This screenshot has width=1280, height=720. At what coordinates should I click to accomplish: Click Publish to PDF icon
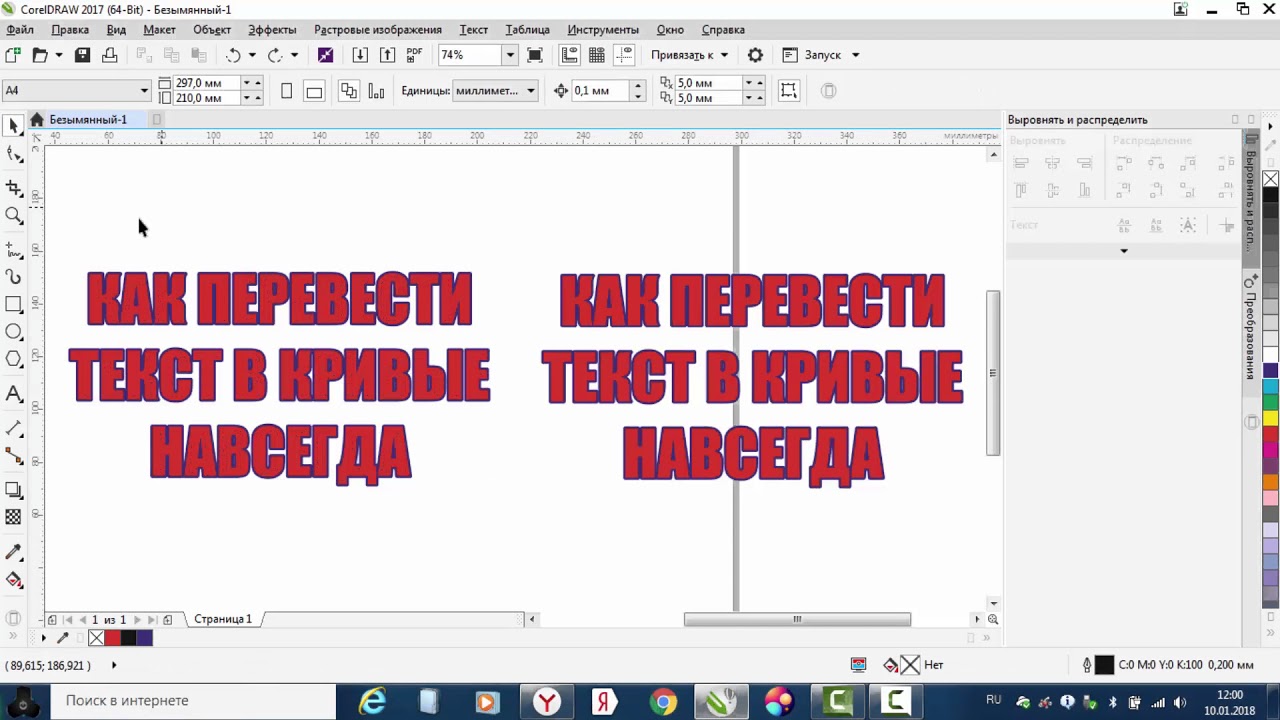[x=414, y=55]
